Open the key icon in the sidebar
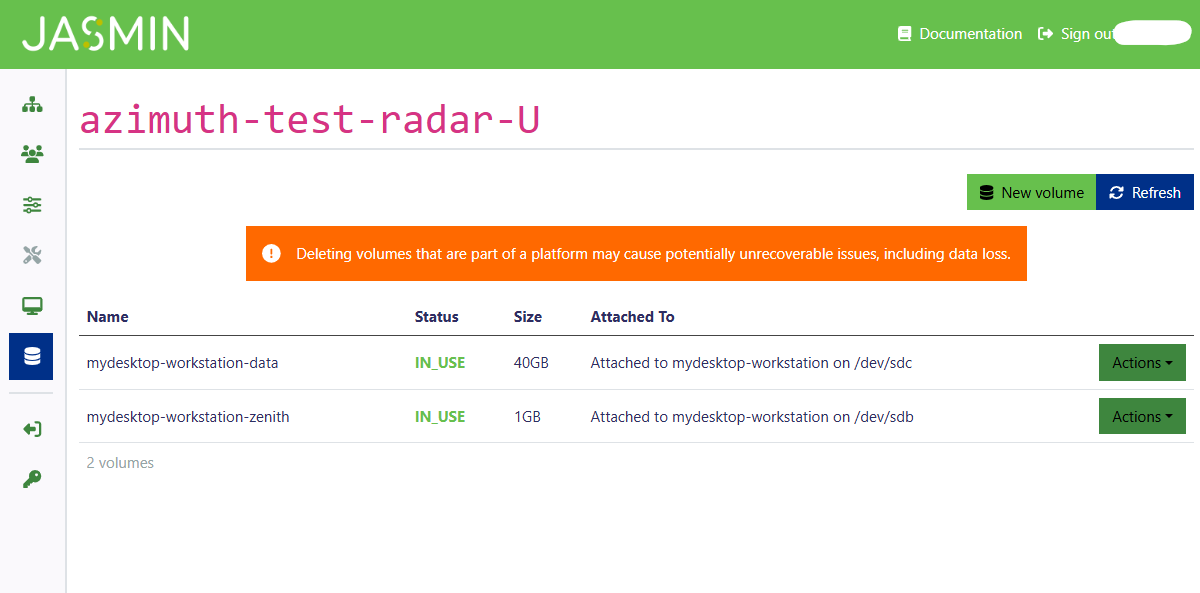Image resolution: width=1200 pixels, height=593 pixels. click(x=32, y=480)
